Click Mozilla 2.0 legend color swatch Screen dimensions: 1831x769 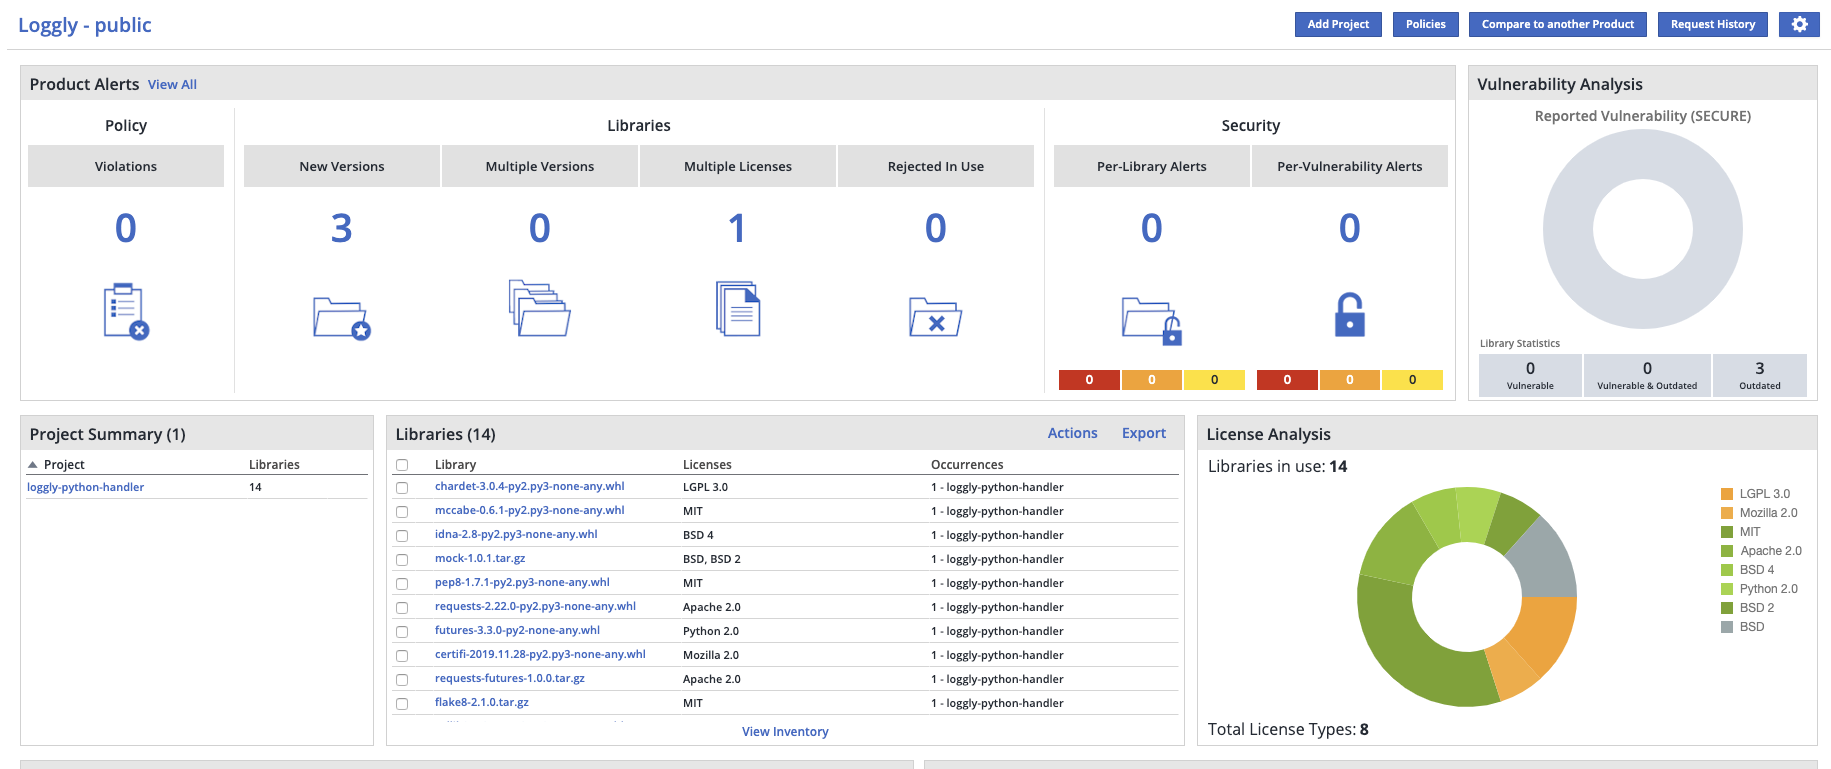point(1727,513)
